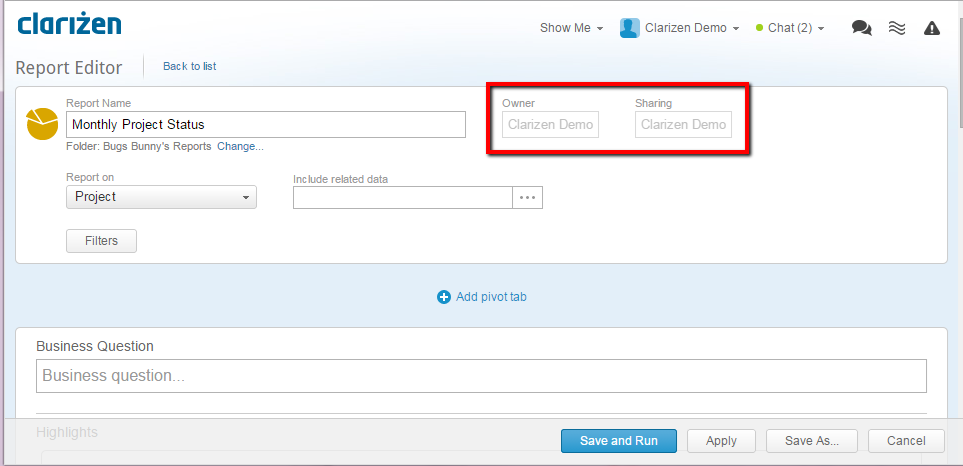Click the Business Question heading
The image size is (963, 466).
pyautogui.click(x=95, y=346)
